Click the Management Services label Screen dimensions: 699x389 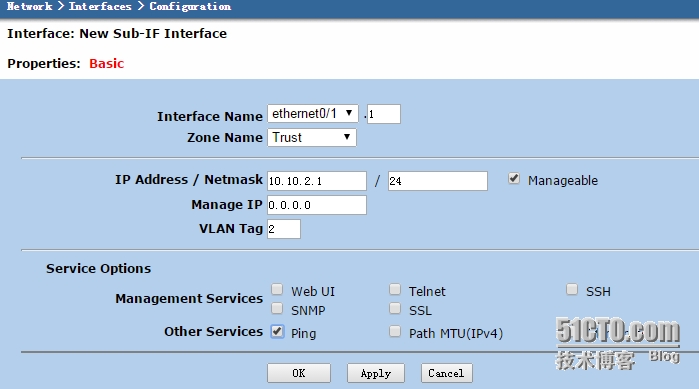pos(189,298)
